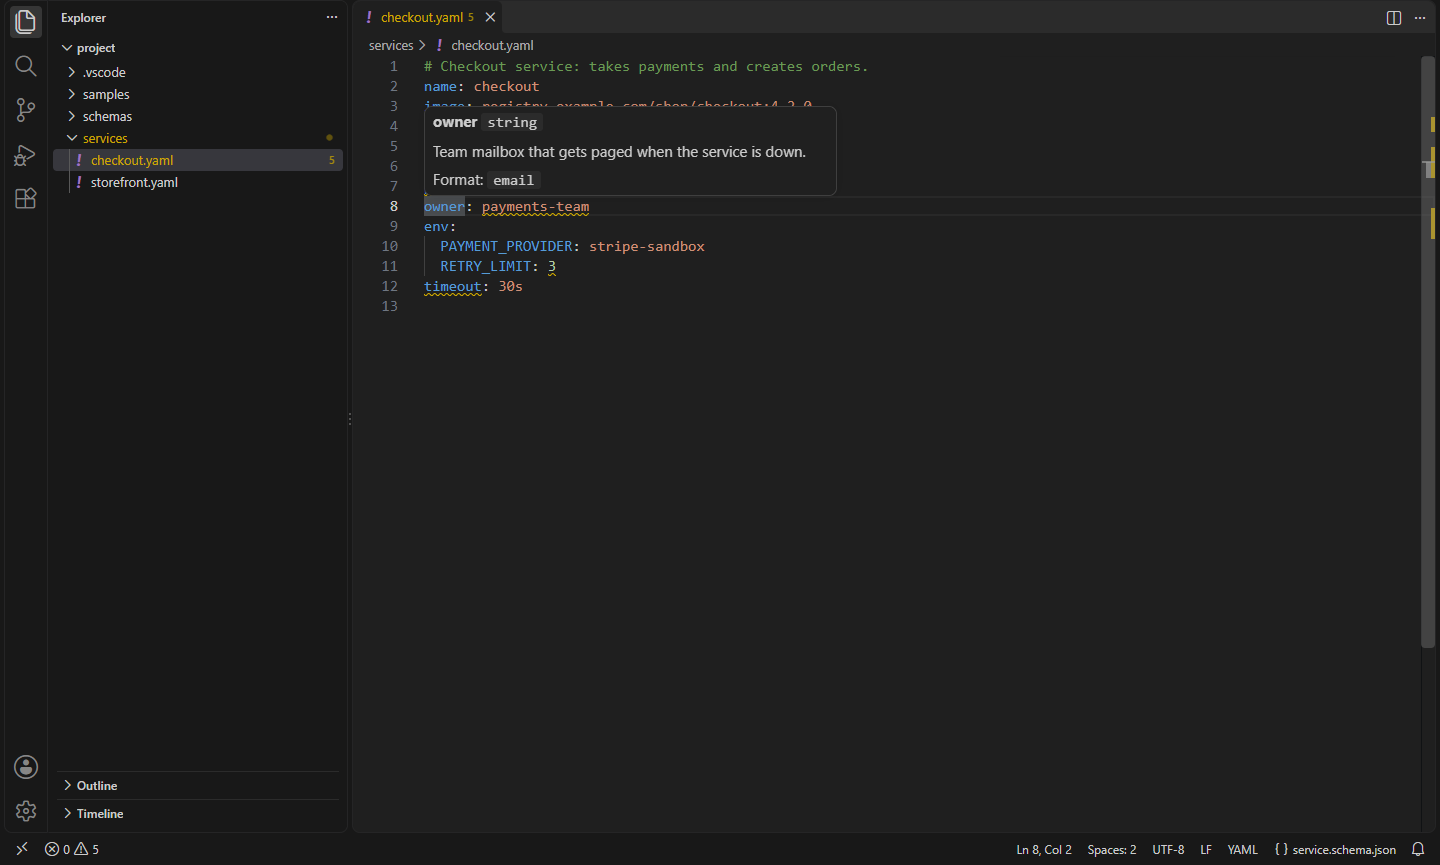
Task: Show errors and warnings in Problems panel
Action: tap(72, 849)
